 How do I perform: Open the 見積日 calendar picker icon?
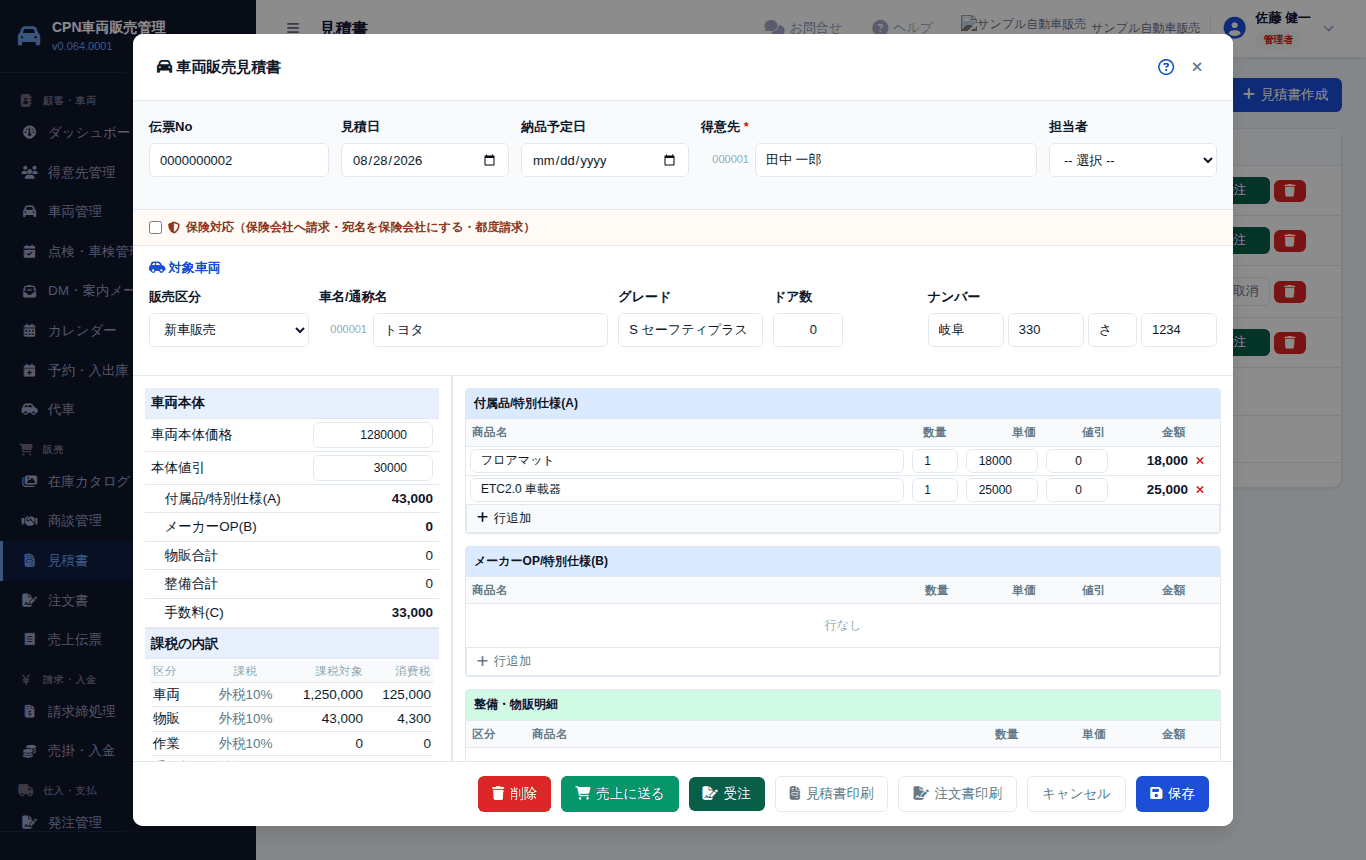[489, 160]
